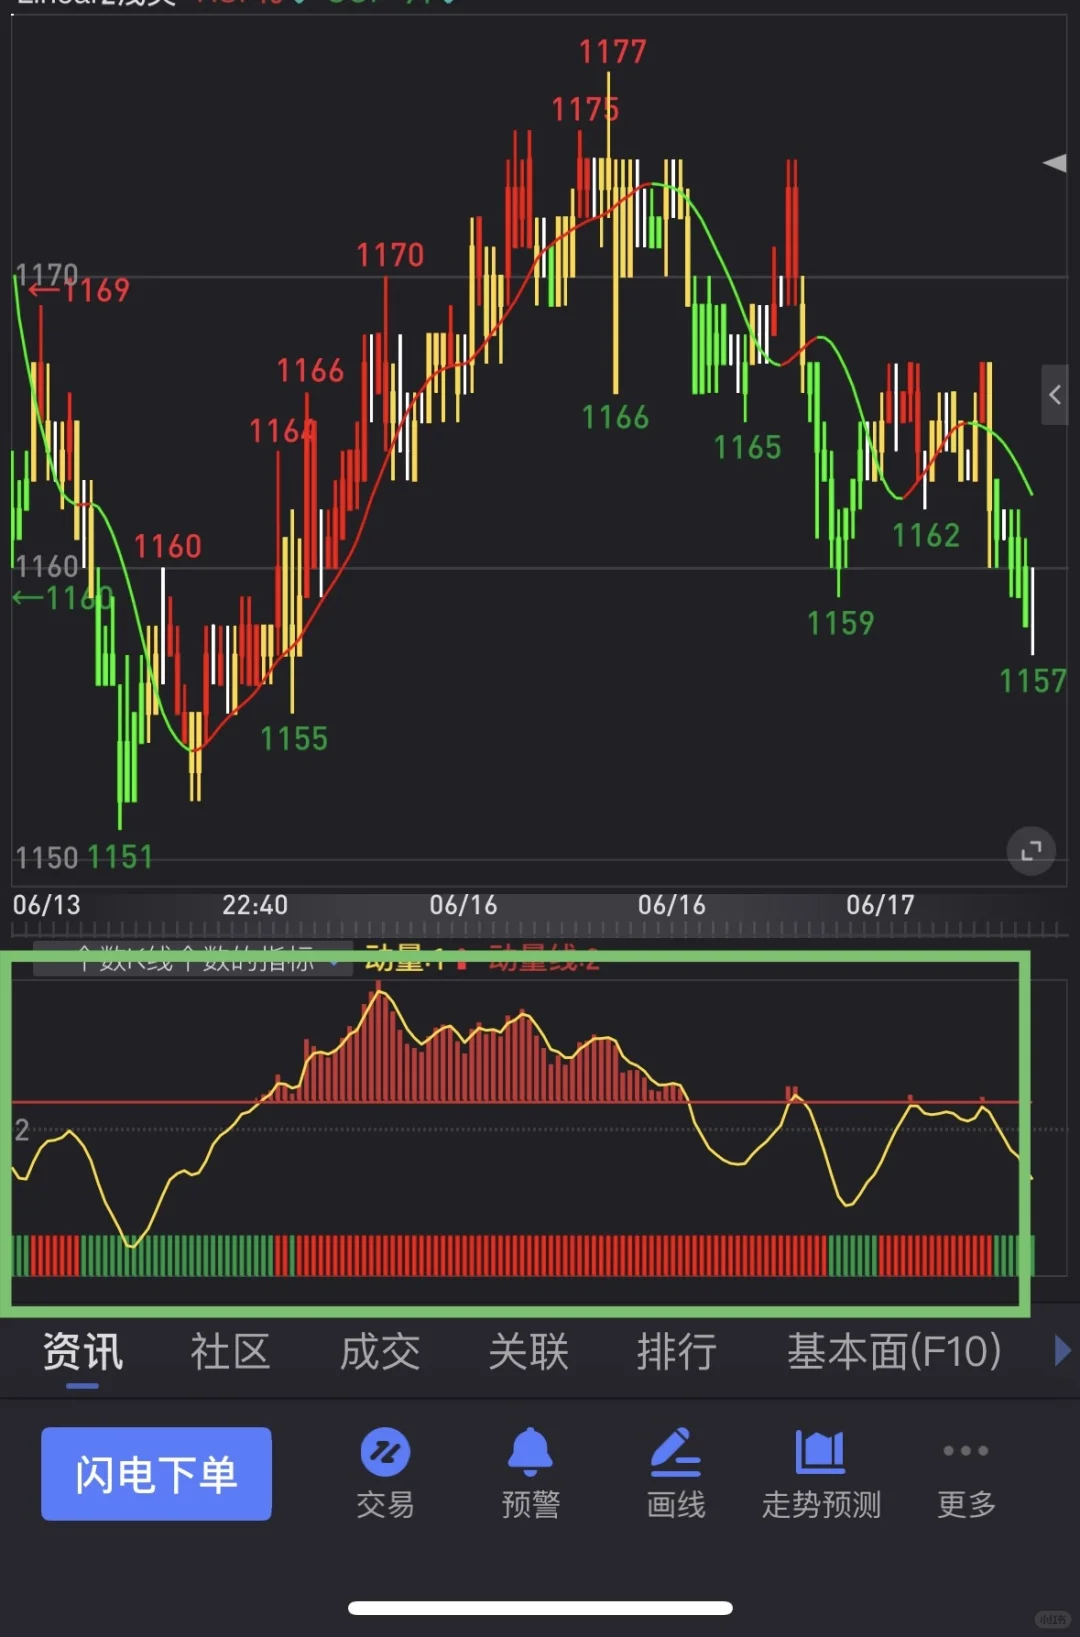Click the red 1169 arrow price label
The image size is (1080, 1637).
[80, 290]
